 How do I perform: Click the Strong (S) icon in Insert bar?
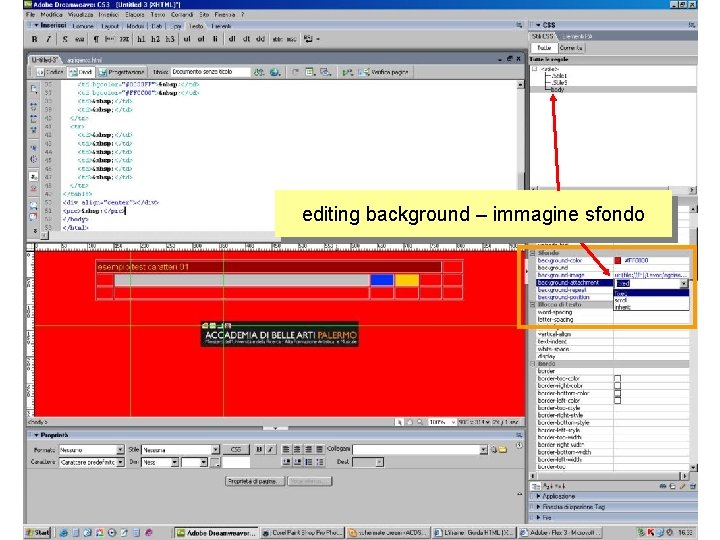click(65, 39)
